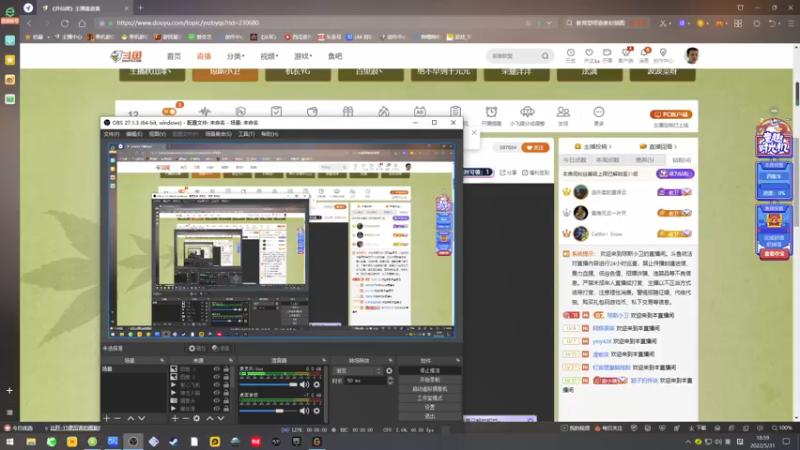Expand 主播投稿 chevron in right panel

click(x=610, y=146)
